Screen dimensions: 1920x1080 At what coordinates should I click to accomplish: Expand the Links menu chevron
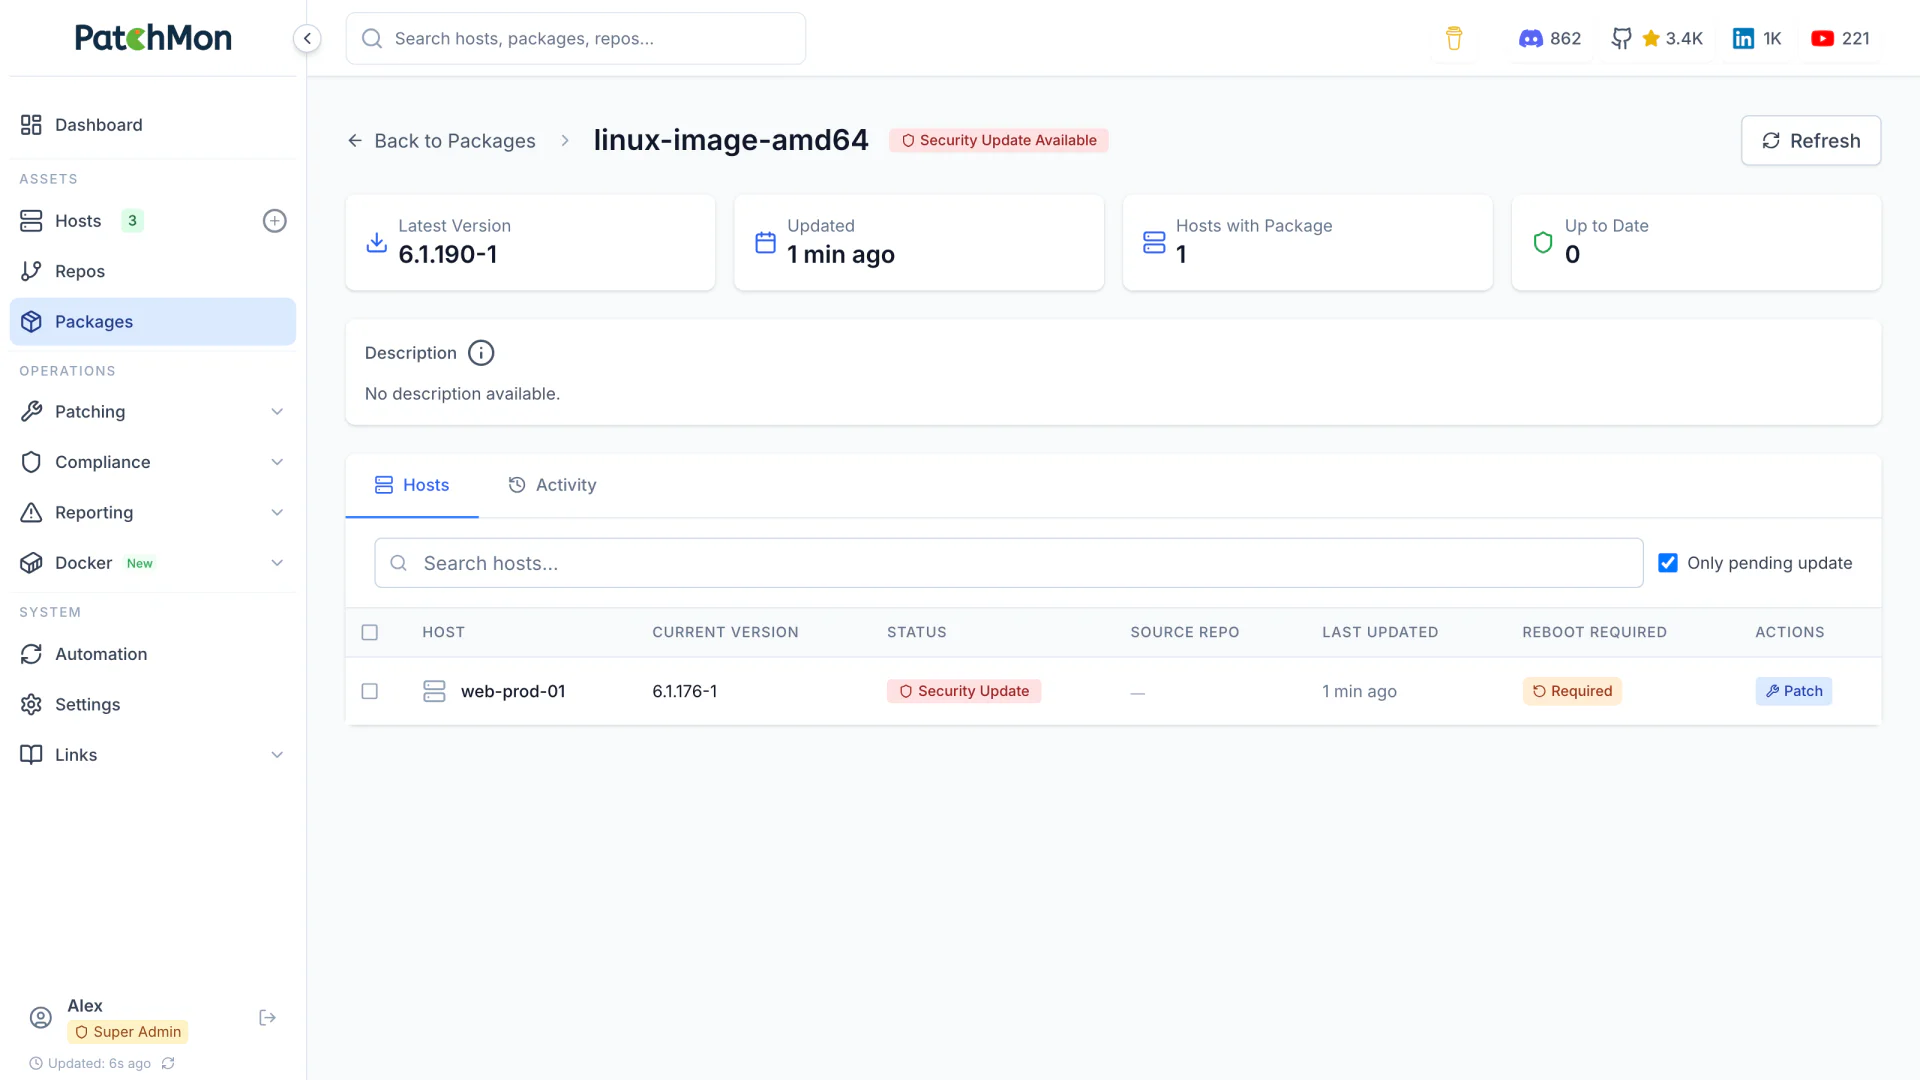click(277, 755)
